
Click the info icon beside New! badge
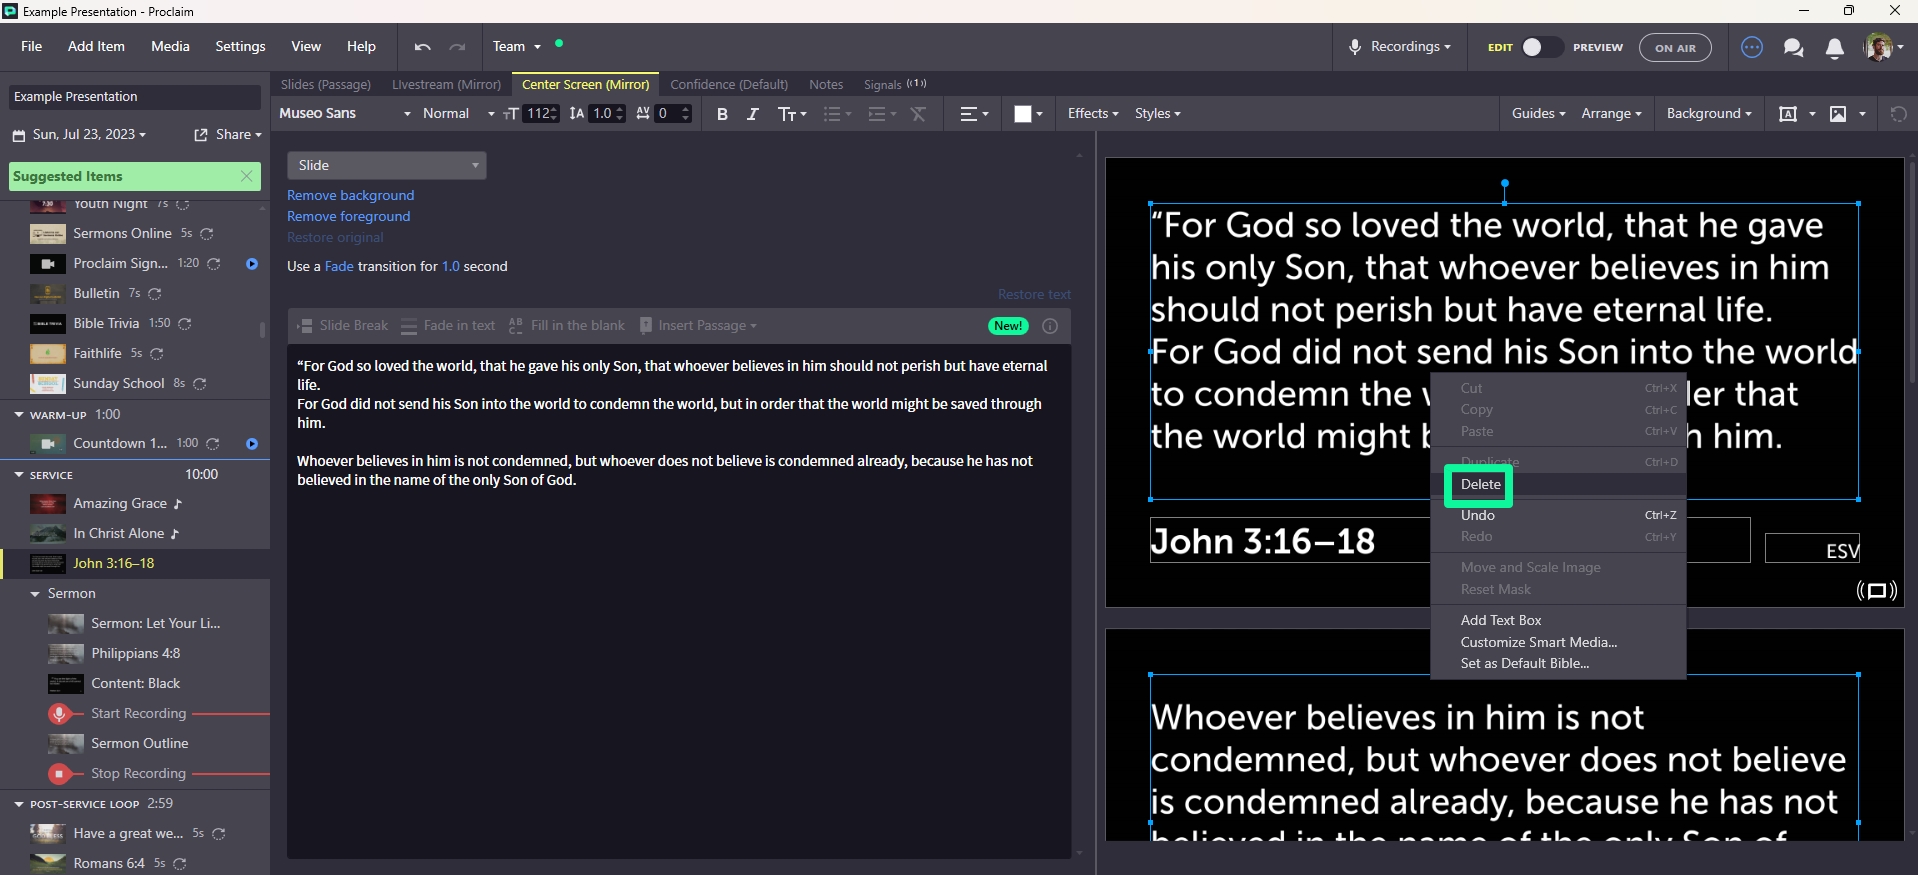[x=1050, y=326]
